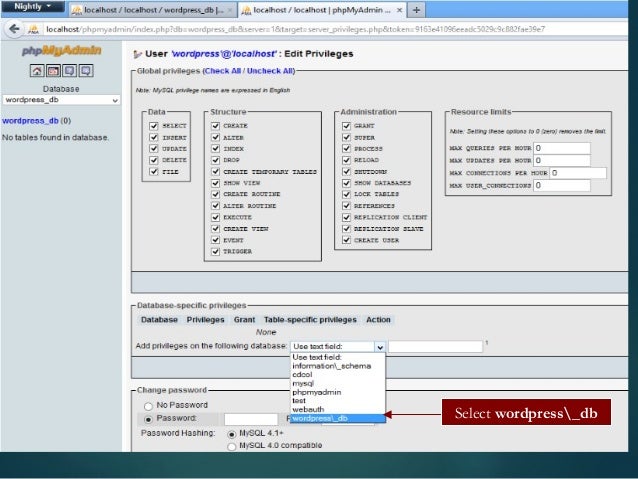This screenshot has height=479, width=638.
Task: Open the Nightly browser menu
Action: pos(35,7)
